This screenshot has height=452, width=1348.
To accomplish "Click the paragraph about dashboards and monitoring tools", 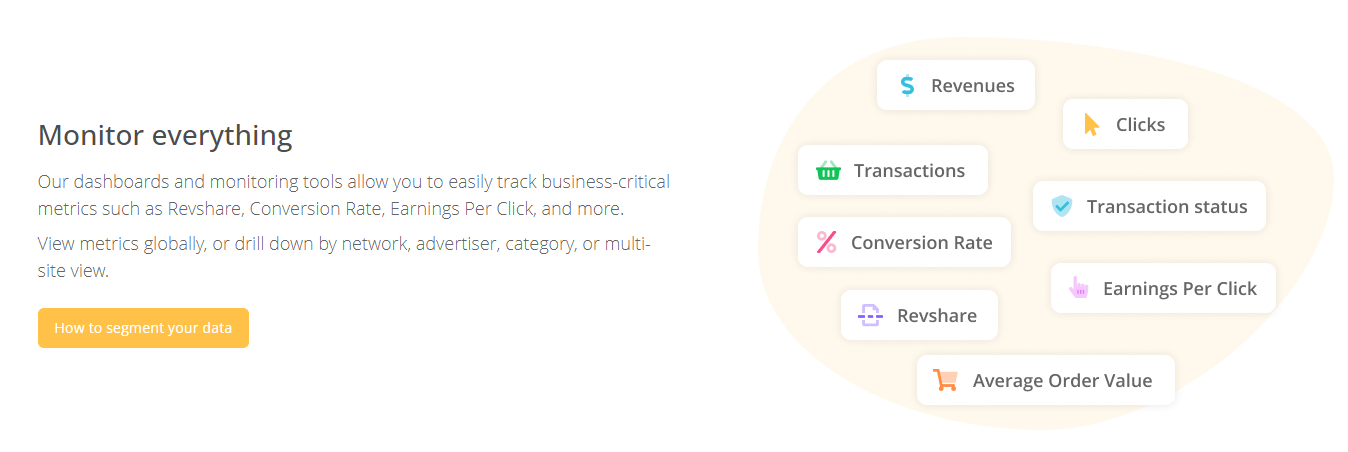I will click(x=354, y=196).
